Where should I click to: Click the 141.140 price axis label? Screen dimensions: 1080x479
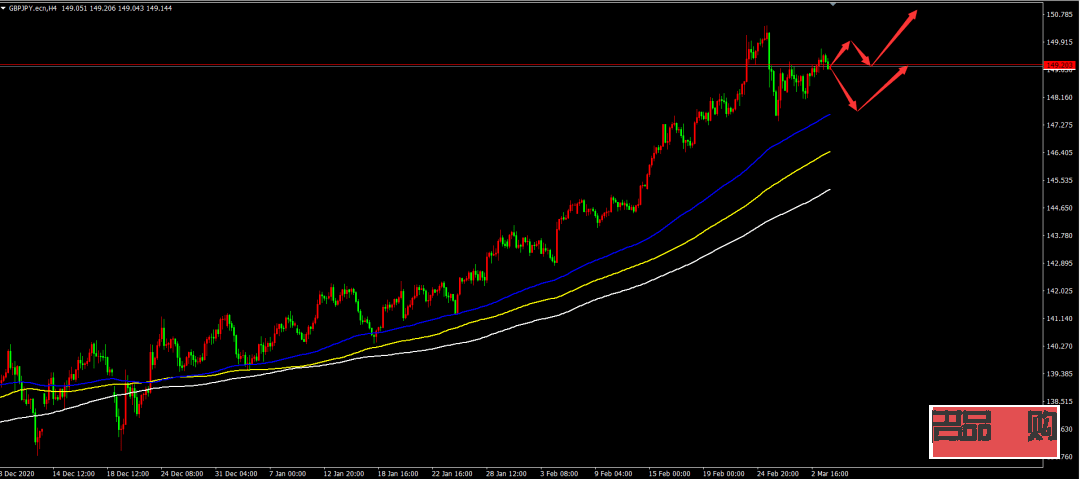(1060, 318)
